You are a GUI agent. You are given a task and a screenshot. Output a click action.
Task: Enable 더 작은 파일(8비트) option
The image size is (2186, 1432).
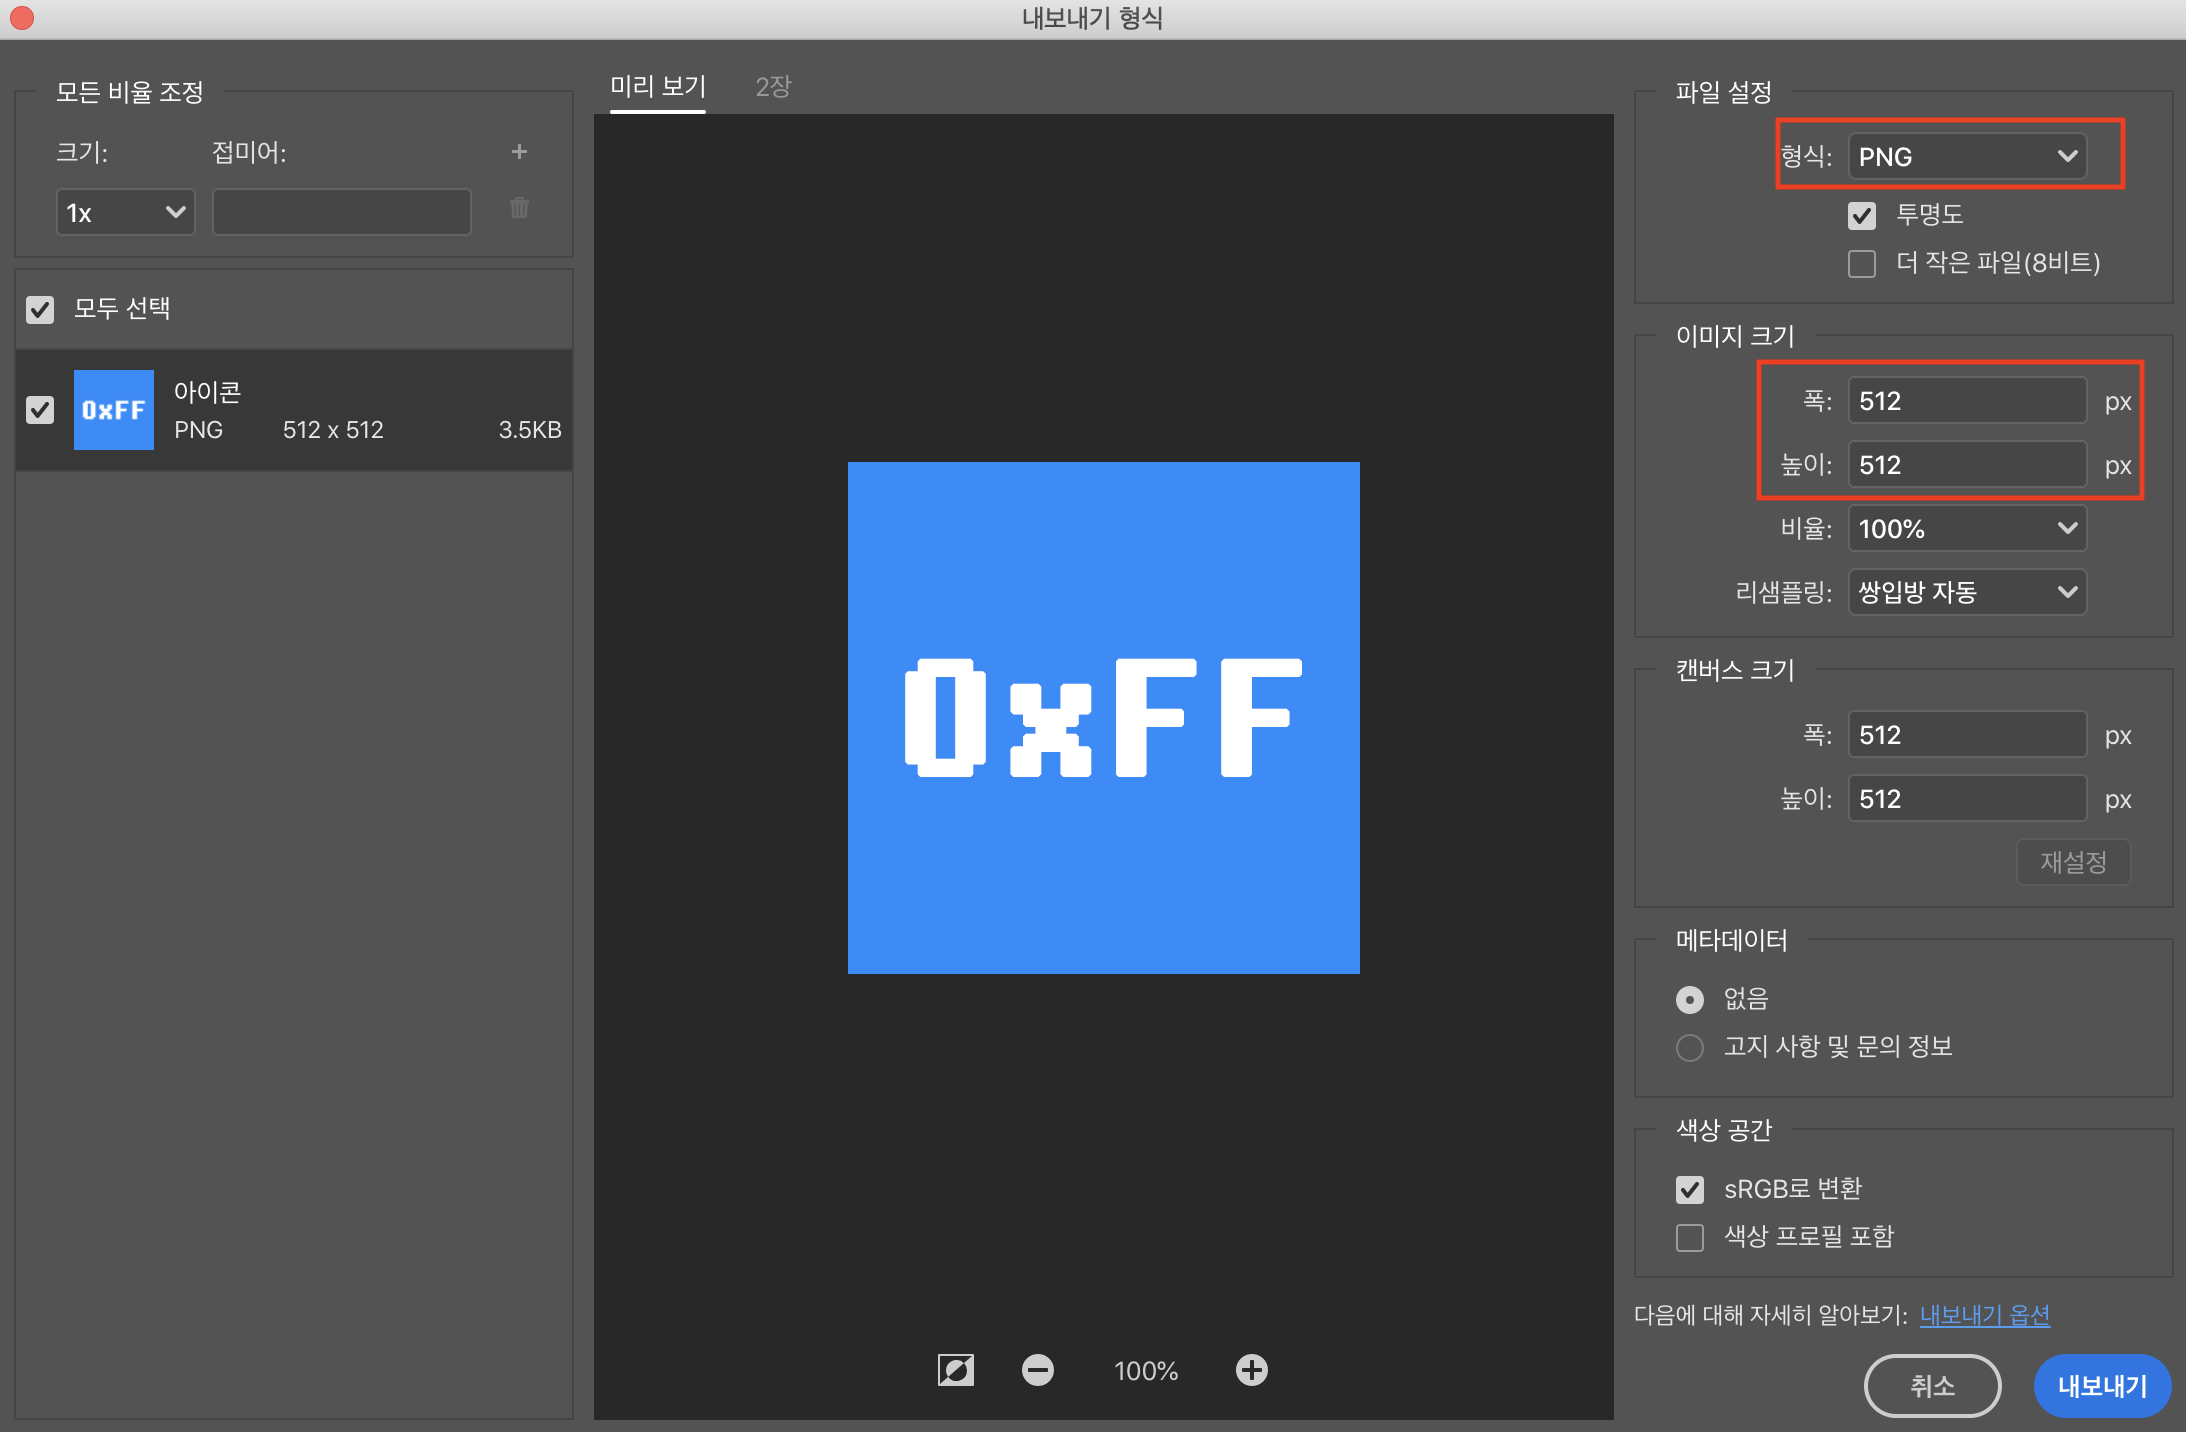pyautogui.click(x=1862, y=263)
